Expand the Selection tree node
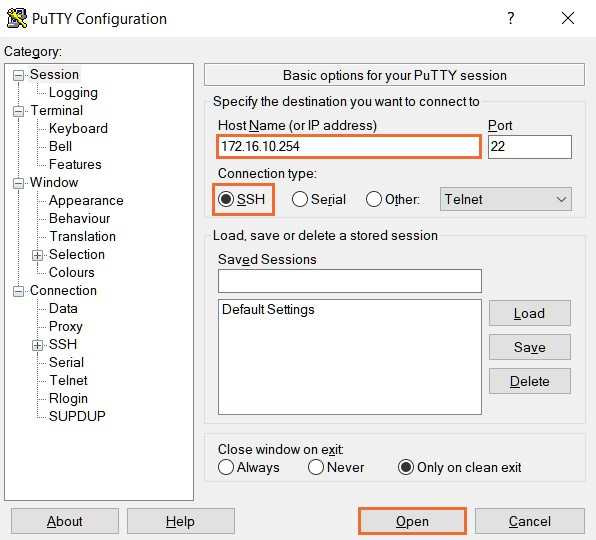 click(x=37, y=255)
